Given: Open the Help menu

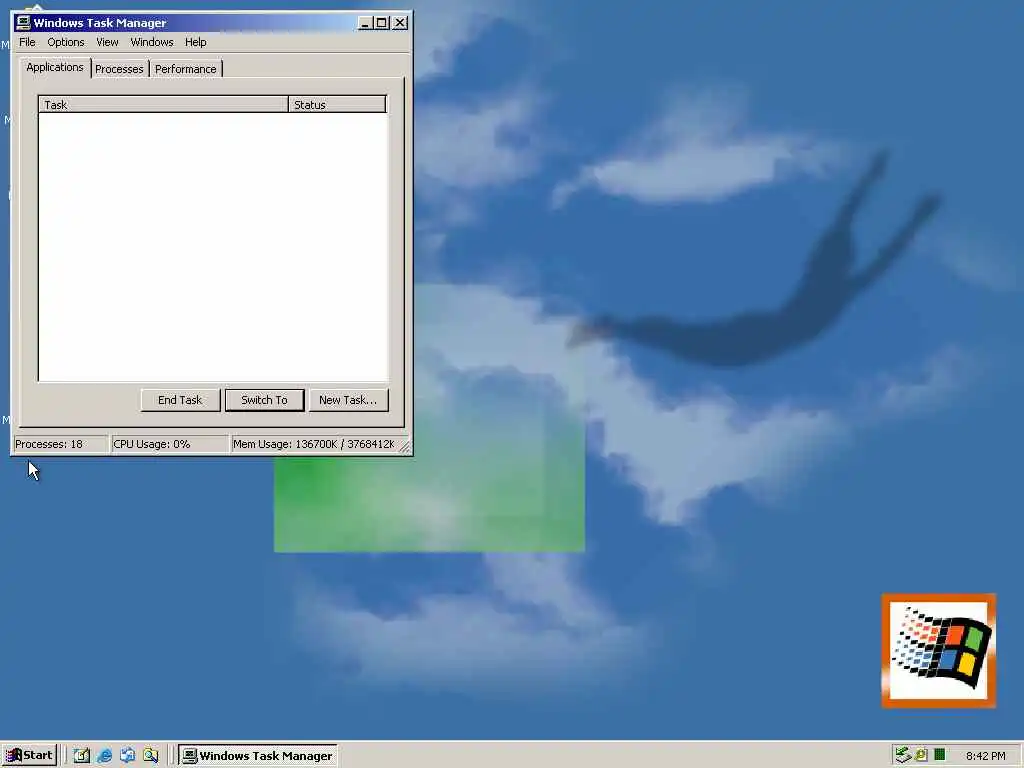Looking at the screenshot, I should [195, 42].
